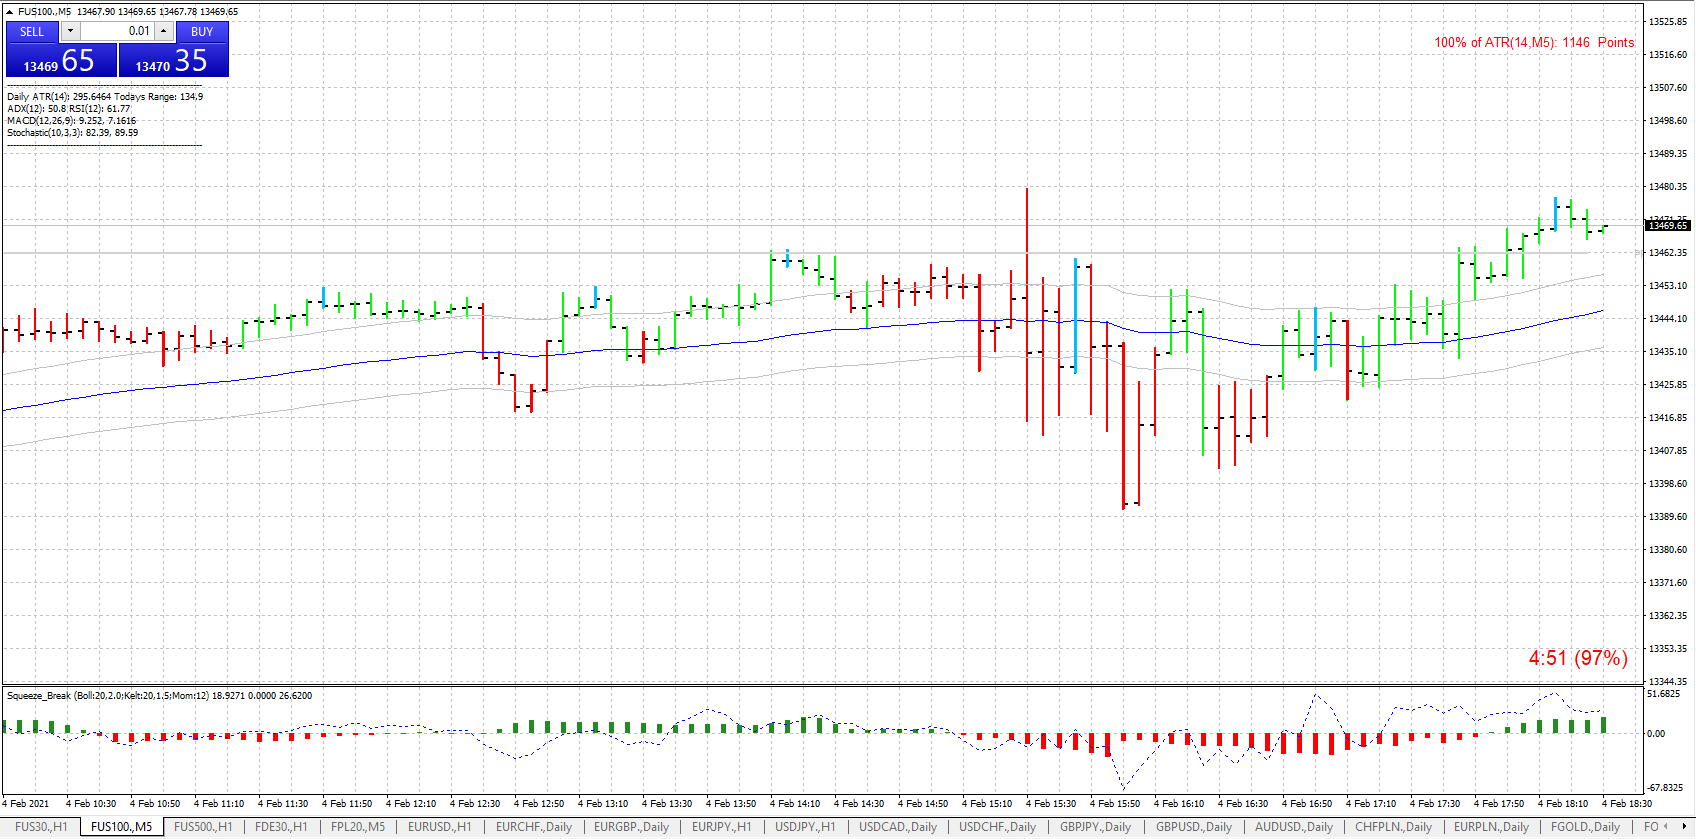Click the current price label 13469.65 on axis
1696x839 pixels.
pyautogui.click(x=1668, y=226)
